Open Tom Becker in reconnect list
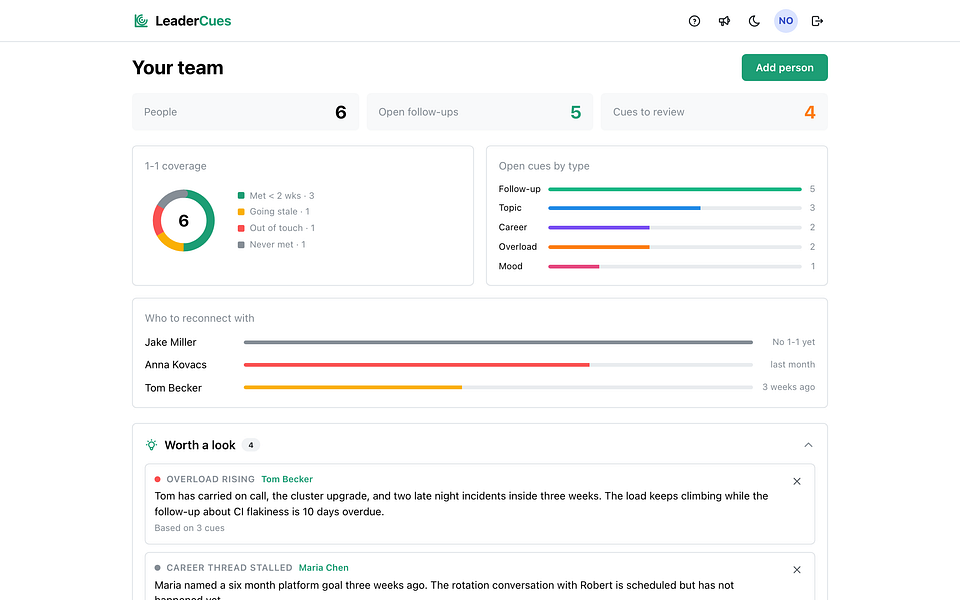Viewport: 960px width, 600px height. tap(173, 388)
